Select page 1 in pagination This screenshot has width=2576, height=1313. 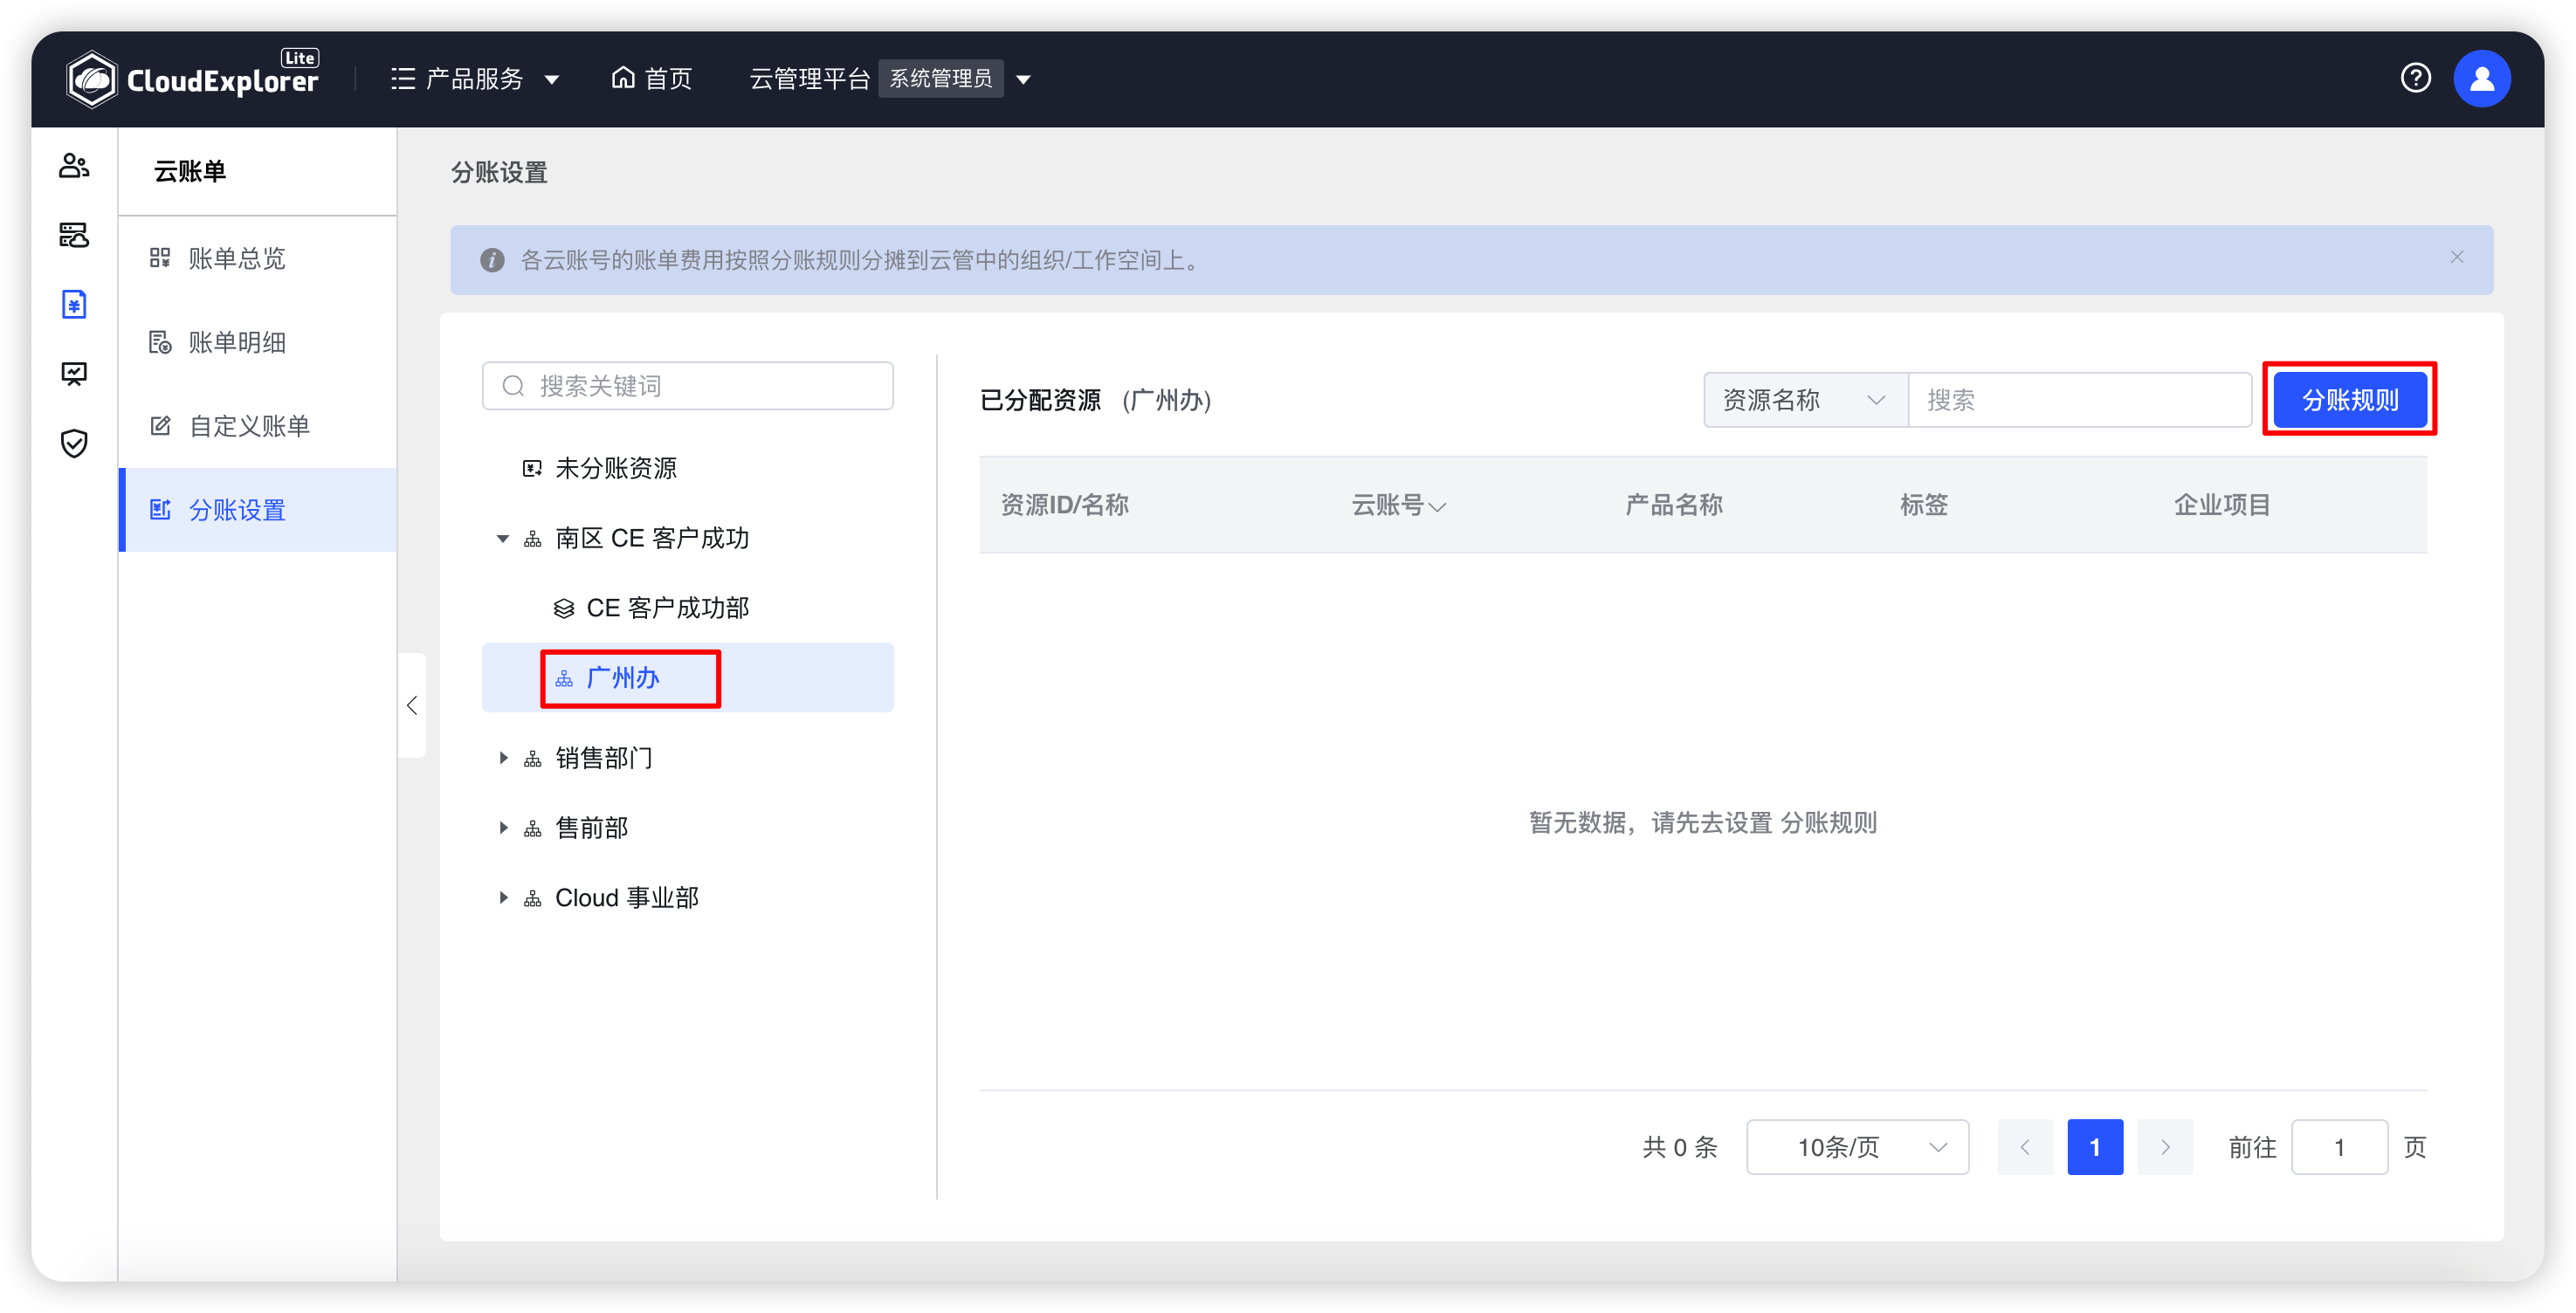[2095, 1147]
